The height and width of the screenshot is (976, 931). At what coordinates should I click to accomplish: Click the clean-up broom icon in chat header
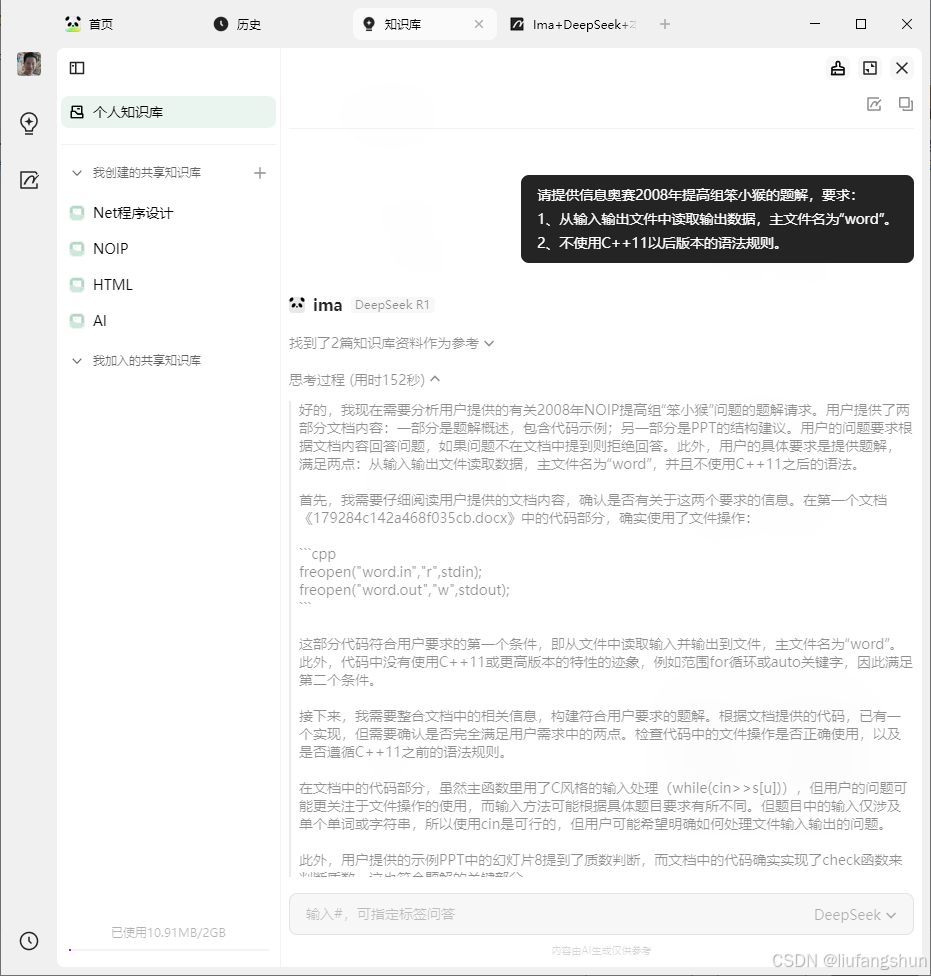point(838,68)
